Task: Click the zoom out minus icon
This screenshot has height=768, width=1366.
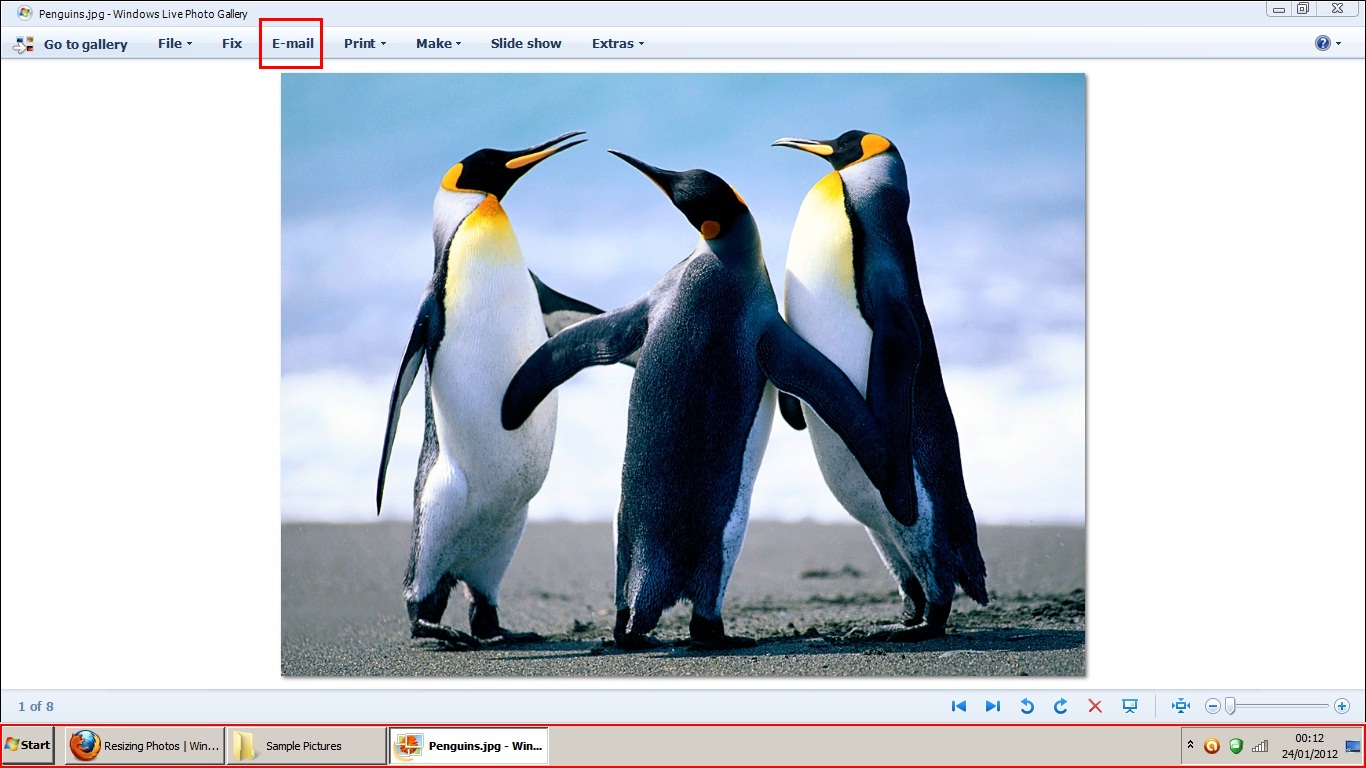Action: (1213, 706)
